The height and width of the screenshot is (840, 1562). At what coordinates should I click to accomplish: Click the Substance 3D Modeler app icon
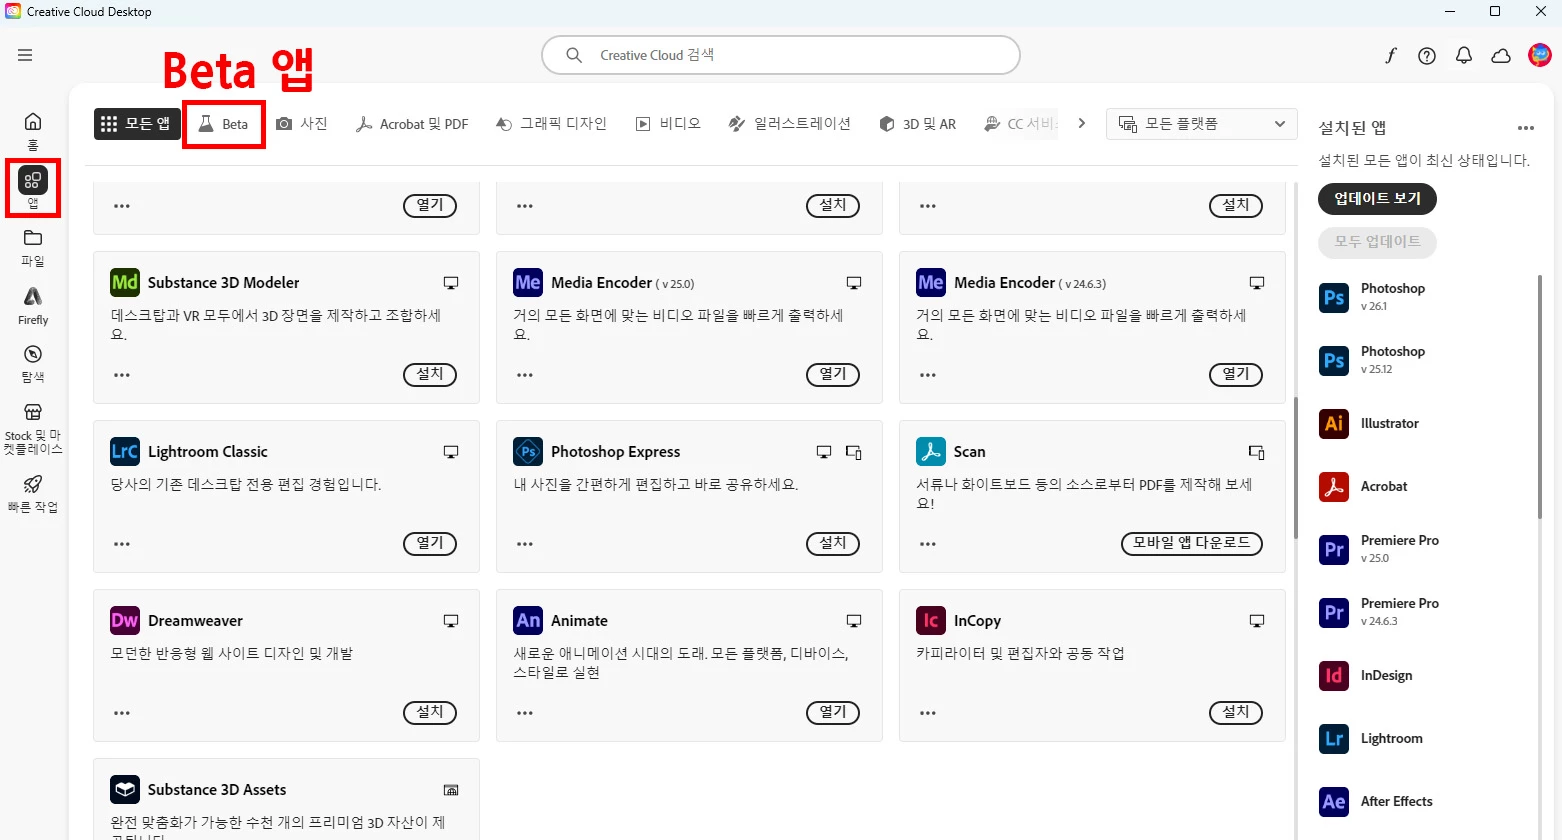(125, 282)
